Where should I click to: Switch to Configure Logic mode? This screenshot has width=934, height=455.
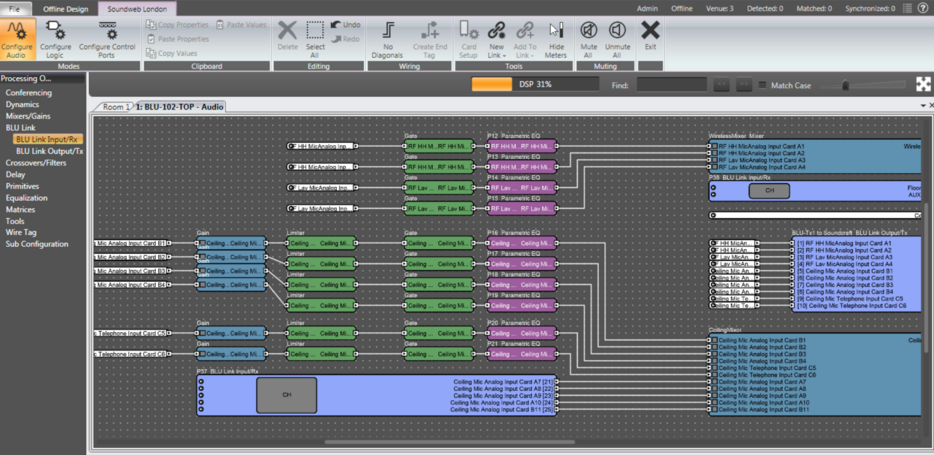coord(55,39)
